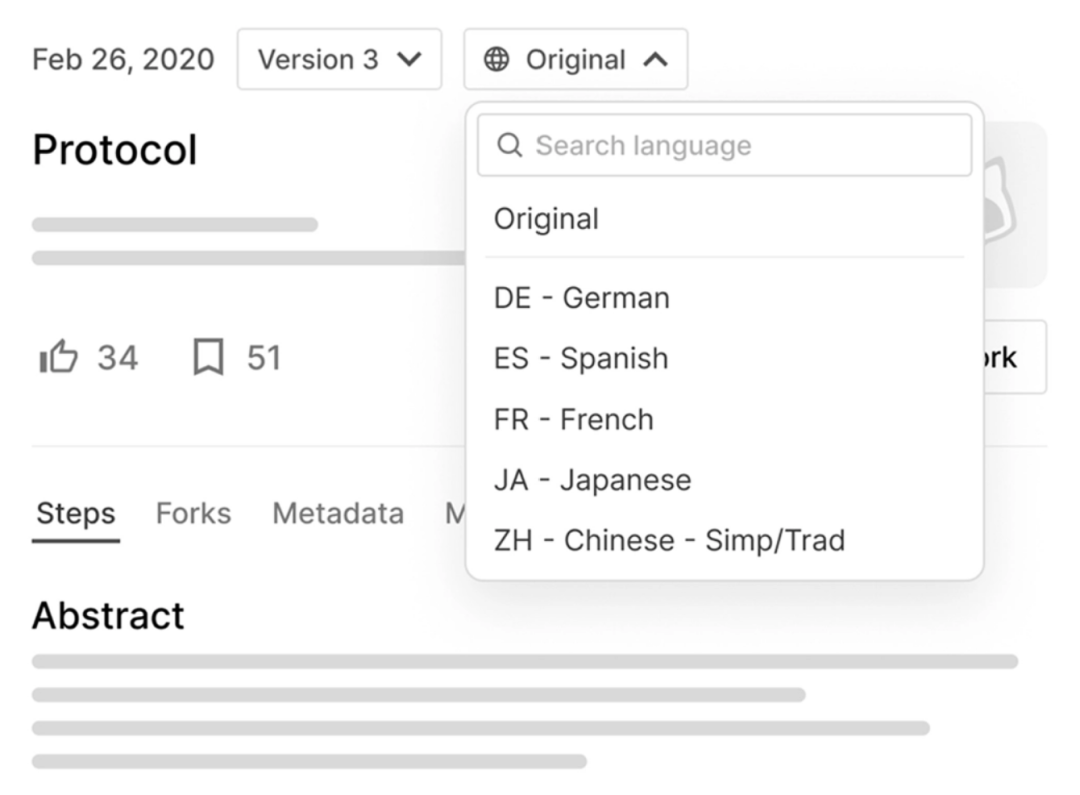Screen dimensions: 1080x795
Task: Choose FR - French language
Action: [x=725, y=420]
